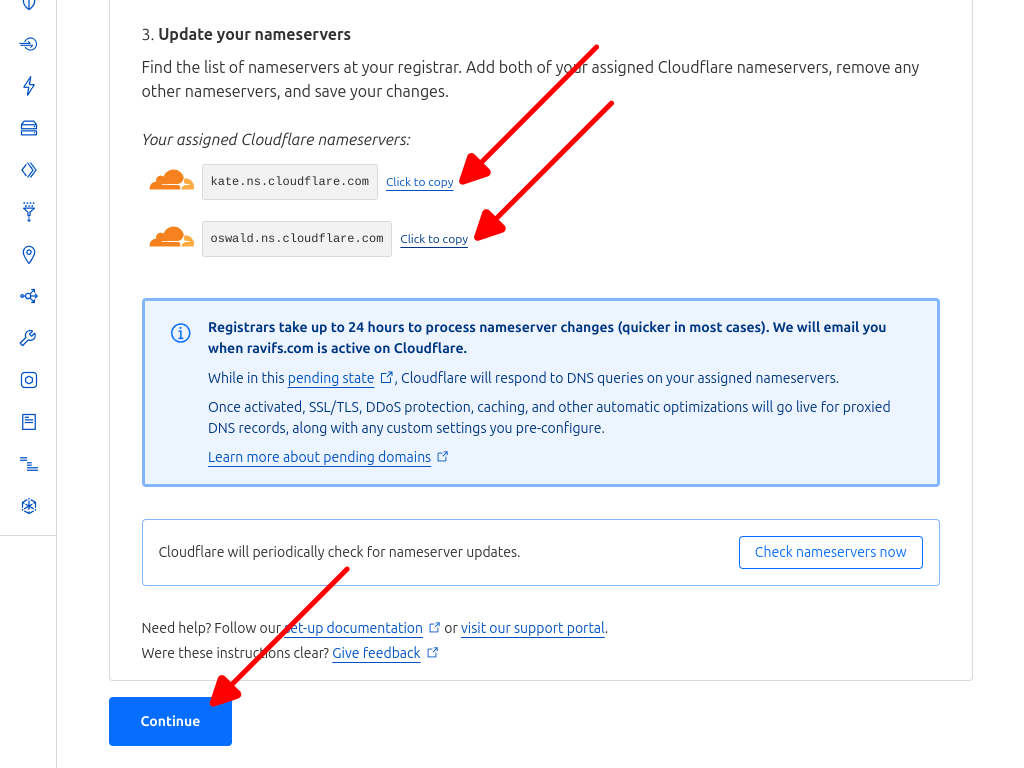Click the info icon in the registrar notice
The width and height of the screenshot is (1024, 768).
click(x=180, y=333)
